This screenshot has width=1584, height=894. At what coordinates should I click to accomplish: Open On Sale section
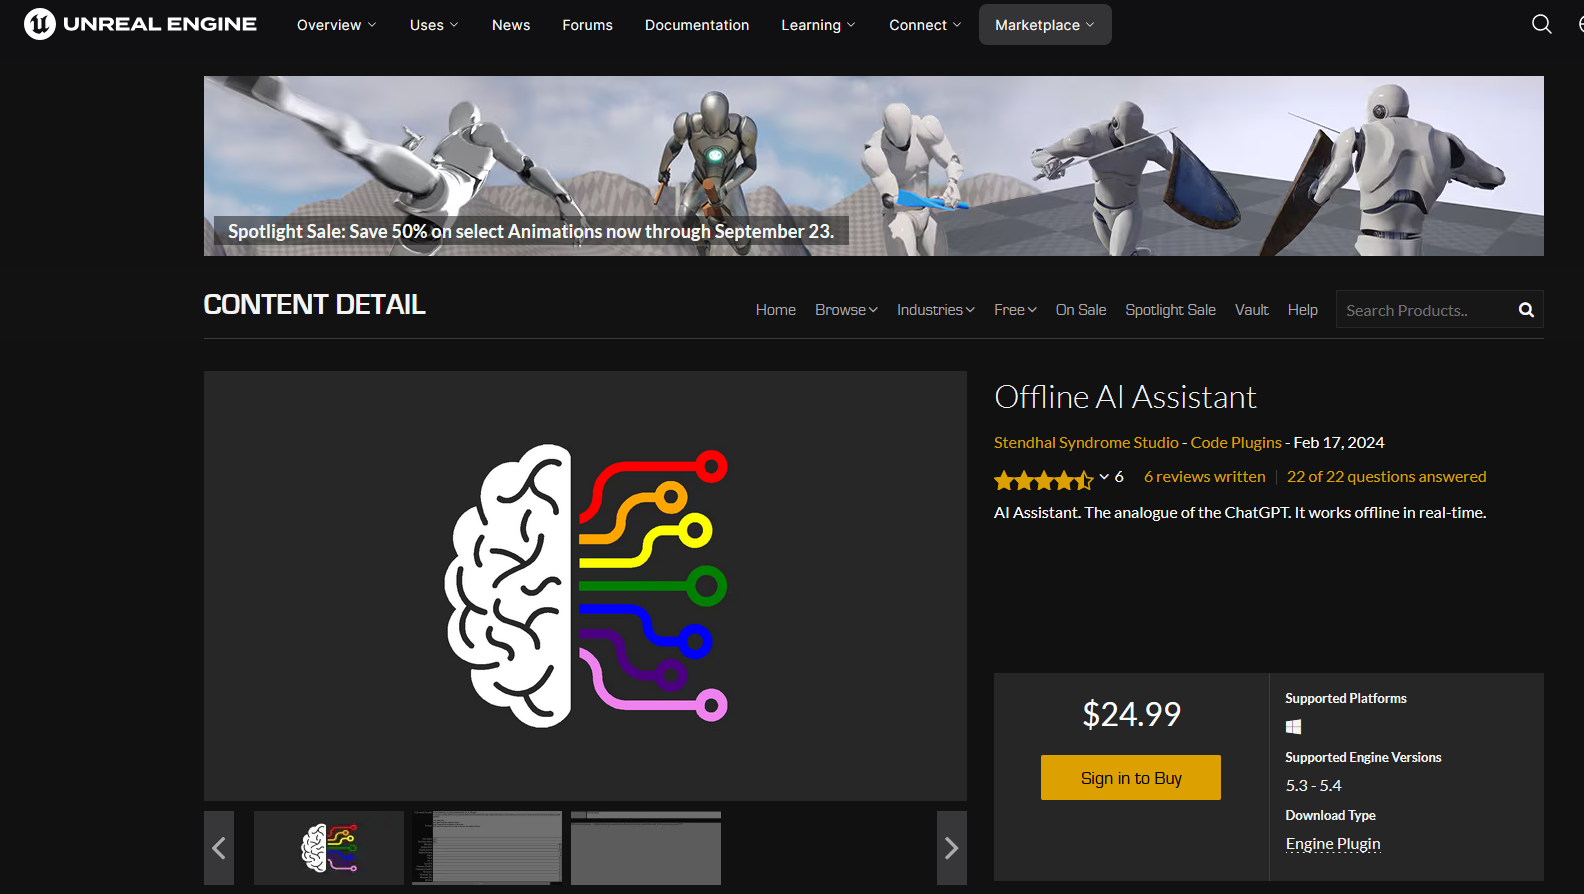1081,310
